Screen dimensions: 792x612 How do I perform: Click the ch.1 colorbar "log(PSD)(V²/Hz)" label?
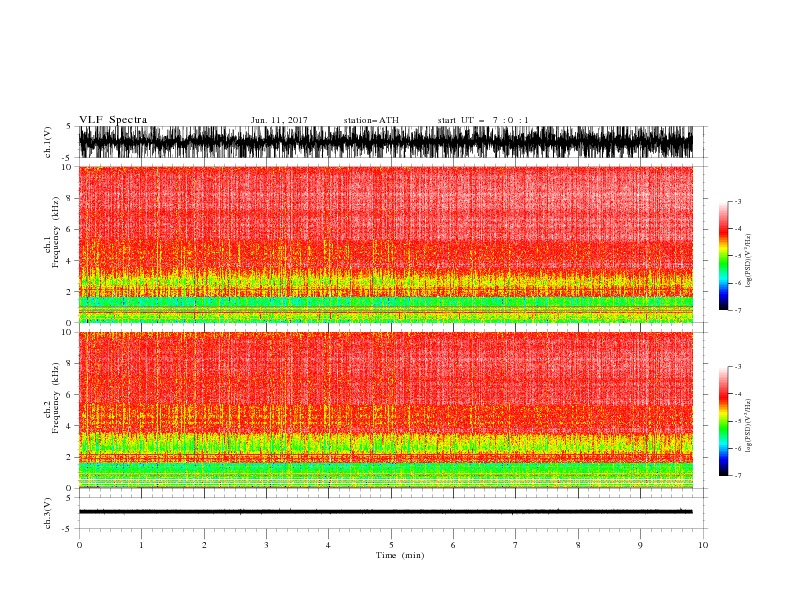749,261
